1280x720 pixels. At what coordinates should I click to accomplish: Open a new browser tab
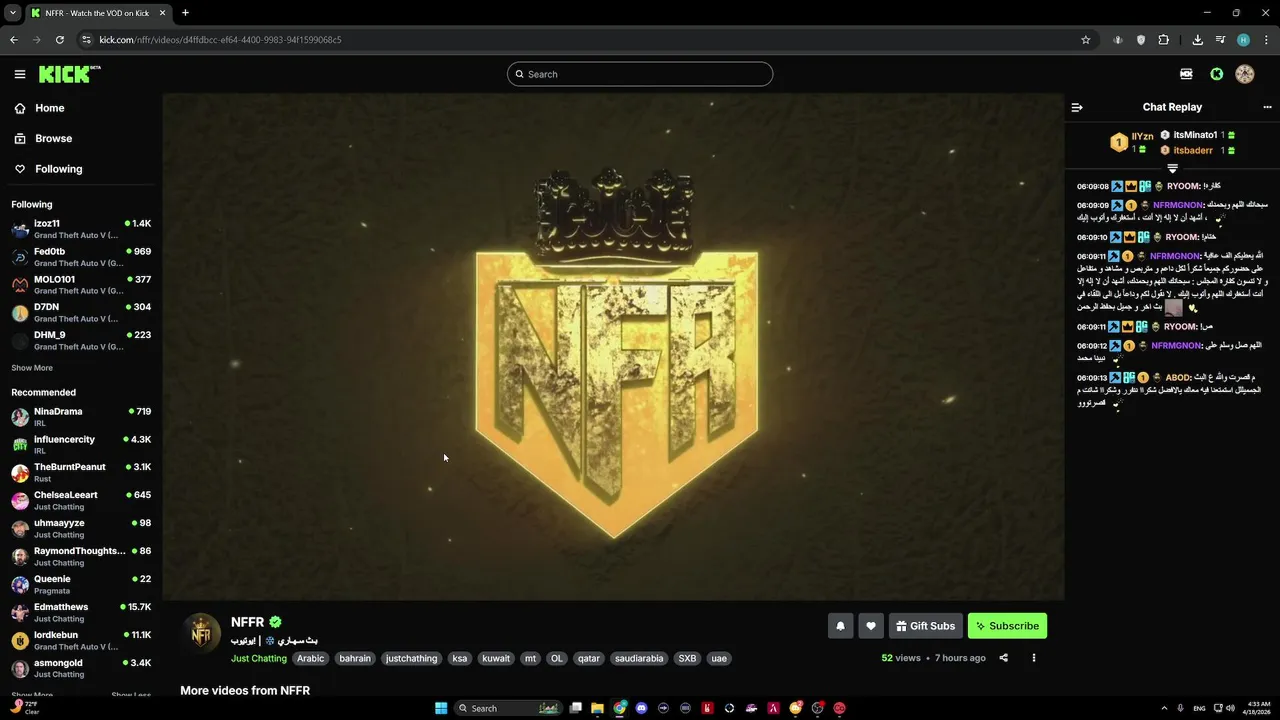tap(185, 13)
